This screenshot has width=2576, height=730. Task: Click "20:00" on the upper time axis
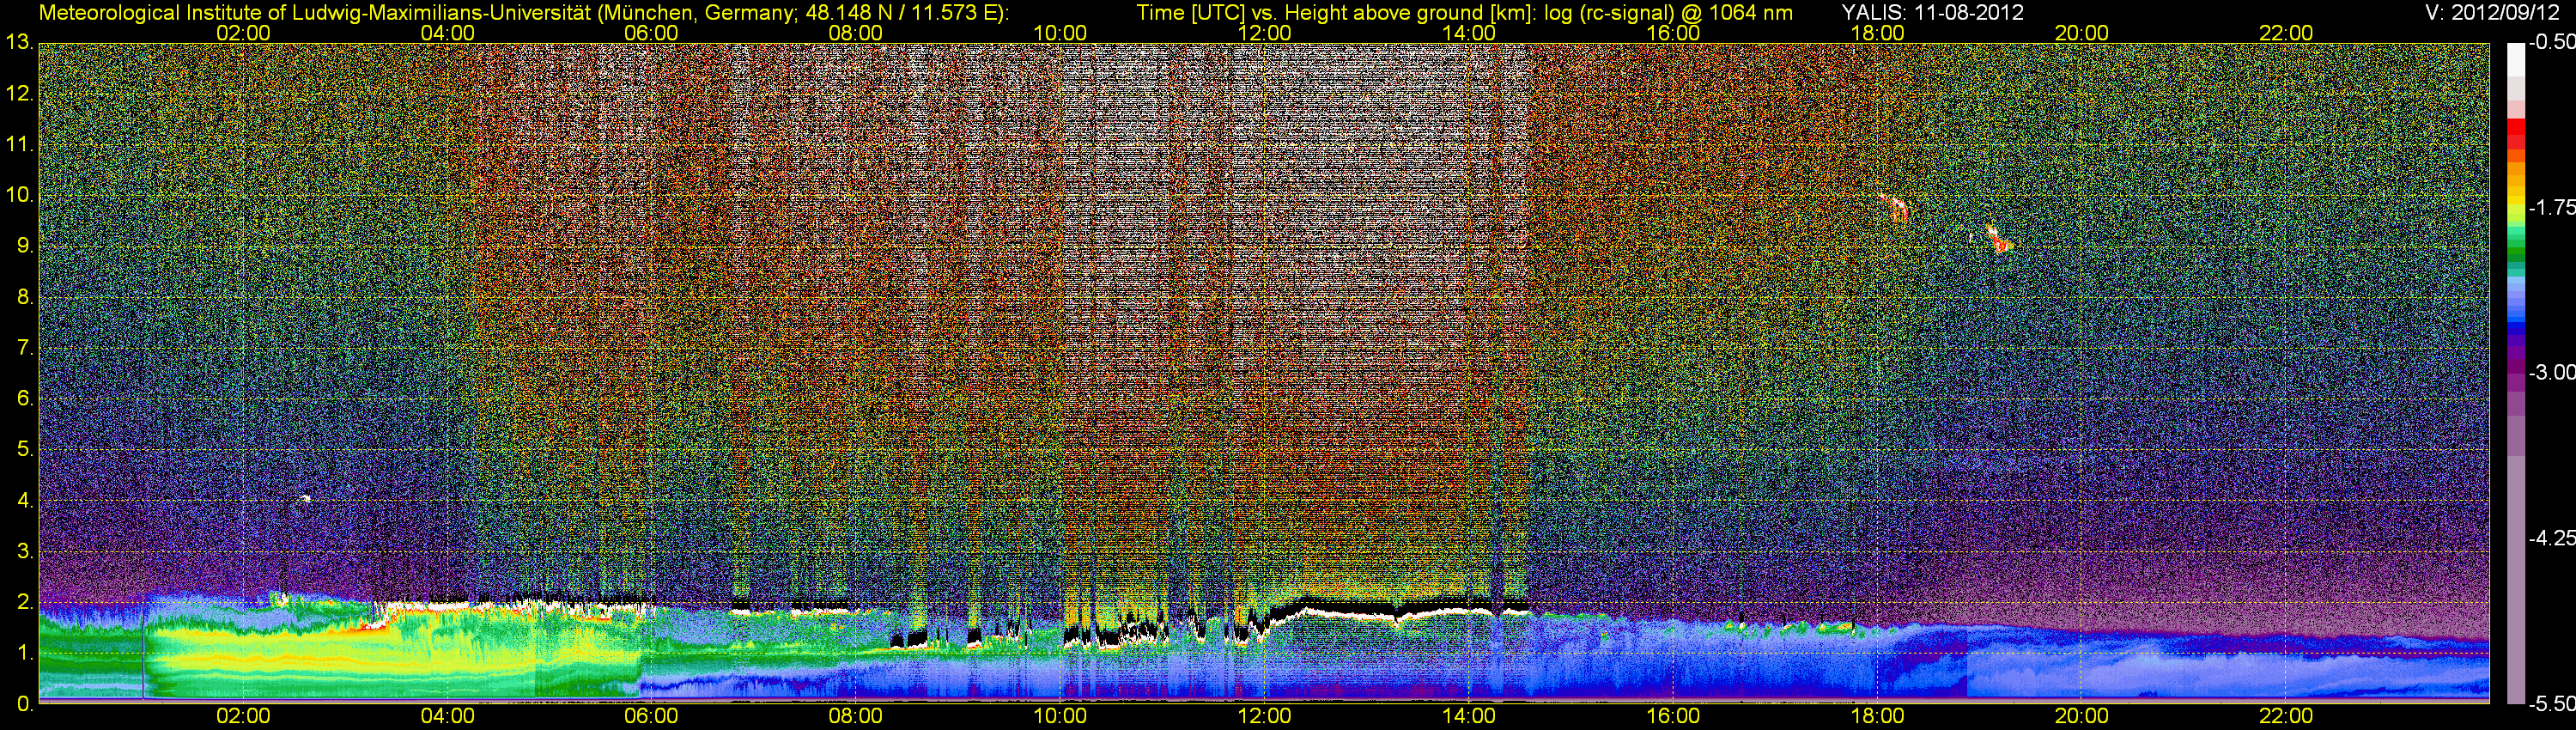[2082, 33]
